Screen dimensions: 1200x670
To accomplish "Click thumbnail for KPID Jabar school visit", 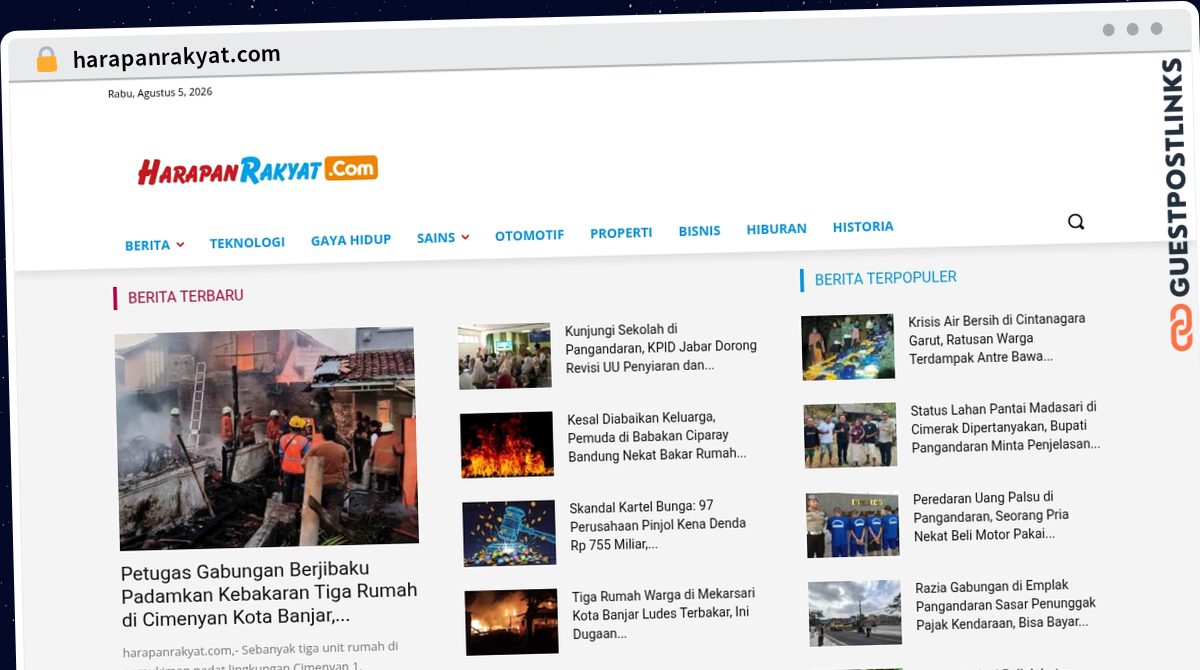I will pyautogui.click(x=505, y=356).
